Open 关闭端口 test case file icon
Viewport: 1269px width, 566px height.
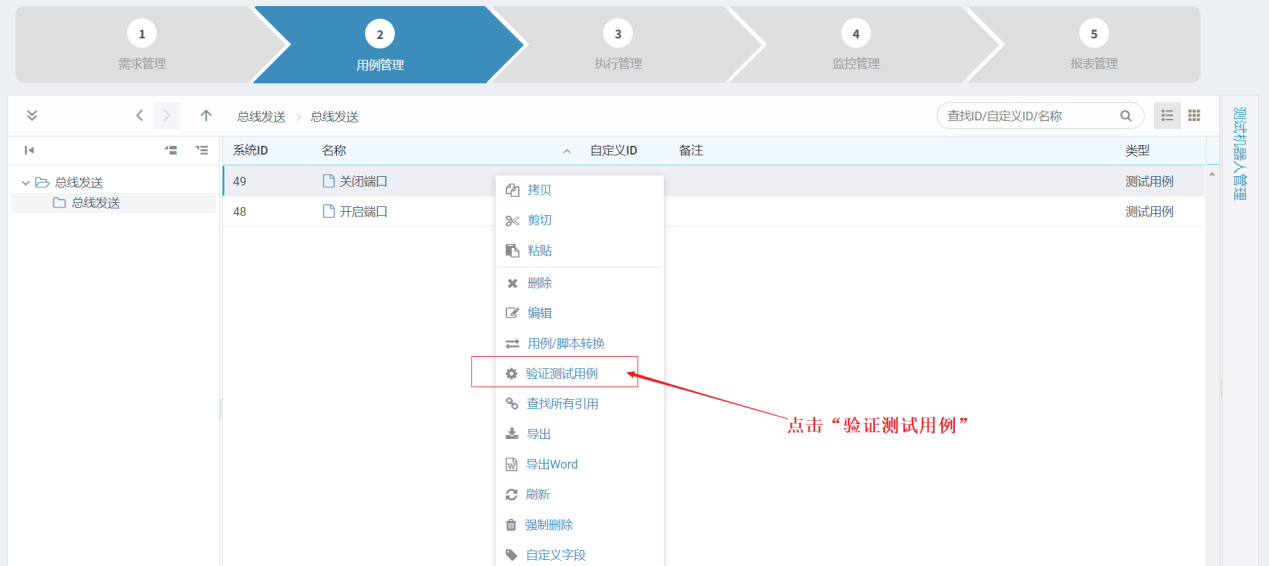[327, 182]
